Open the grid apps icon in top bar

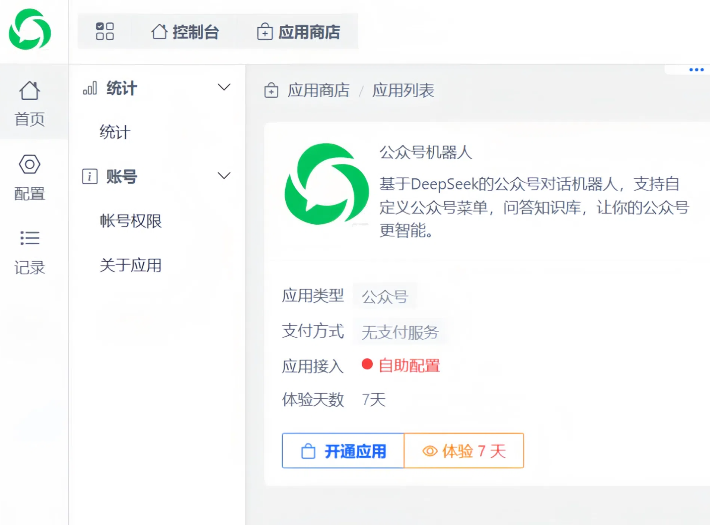105,32
